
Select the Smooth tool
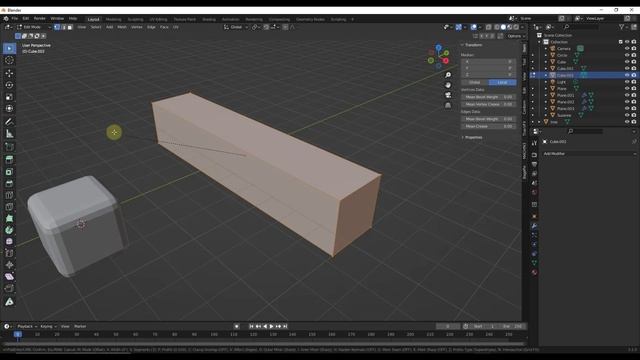tap(9, 242)
